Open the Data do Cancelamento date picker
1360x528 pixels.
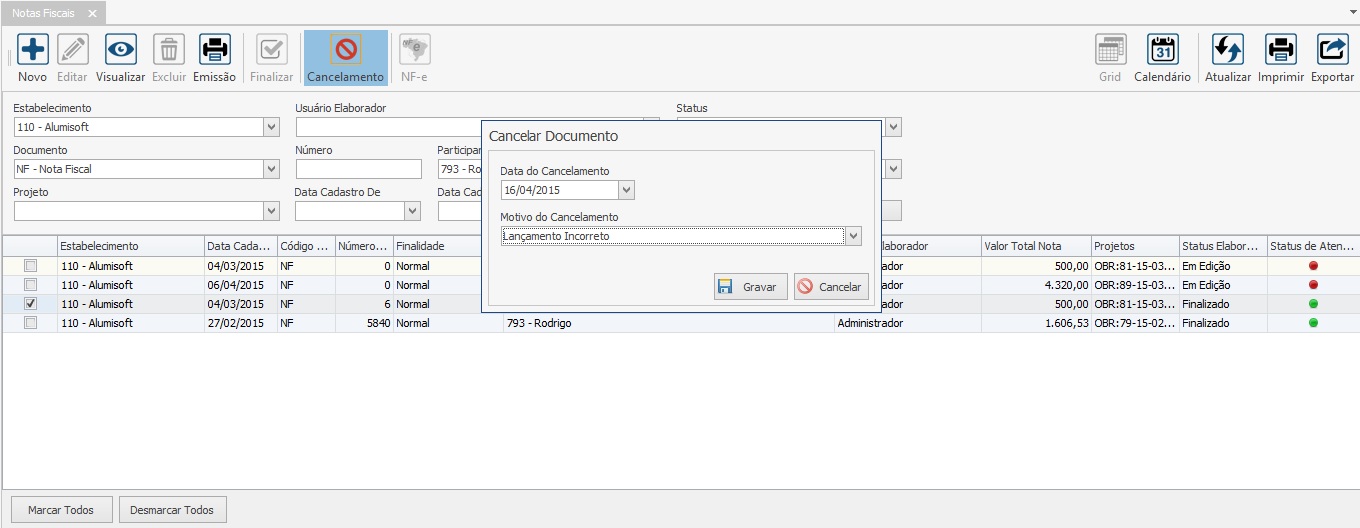[x=626, y=190]
